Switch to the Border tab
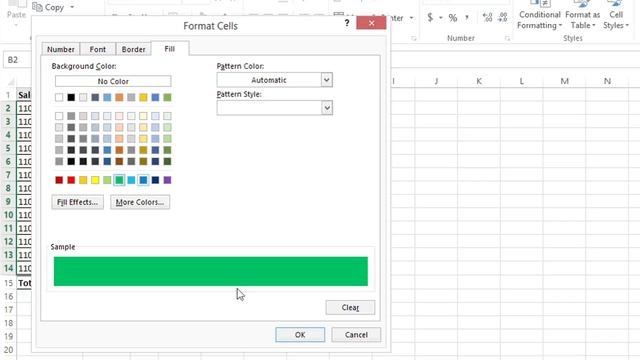Image resolution: width=640 pixels, height=360 pixels. (133, 49)
